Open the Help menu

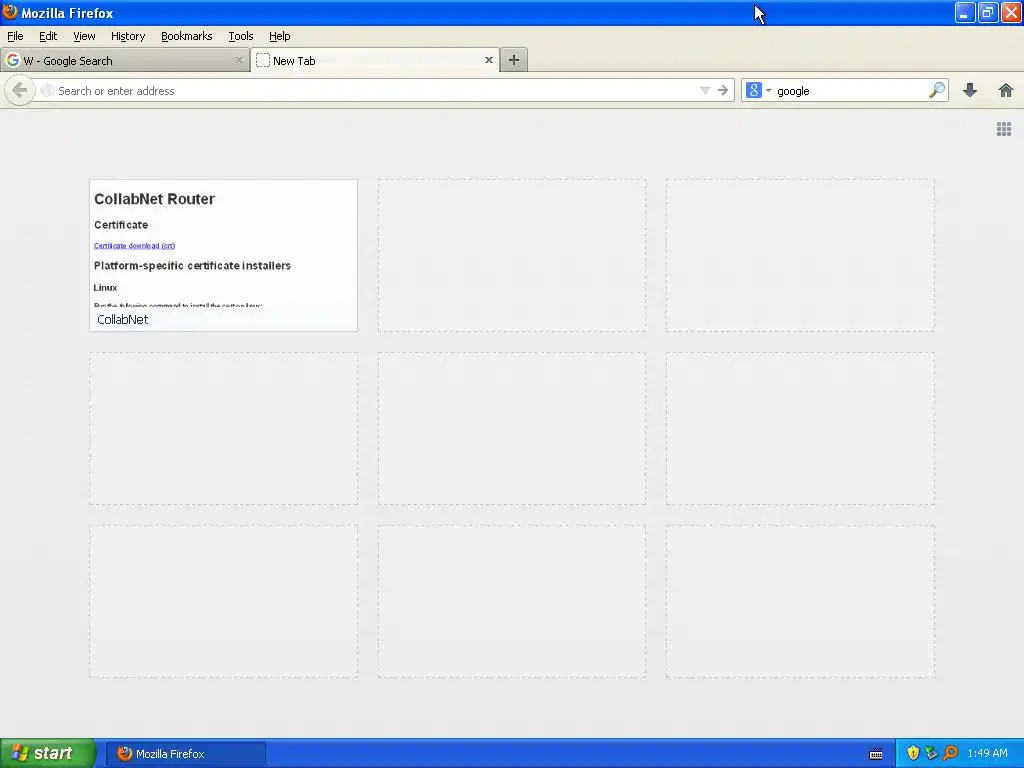tap(280, 36)
